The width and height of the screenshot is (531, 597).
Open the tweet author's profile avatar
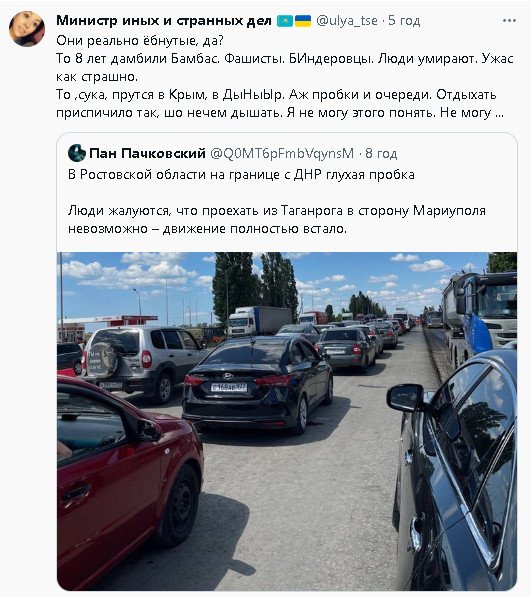pos(27,29)
